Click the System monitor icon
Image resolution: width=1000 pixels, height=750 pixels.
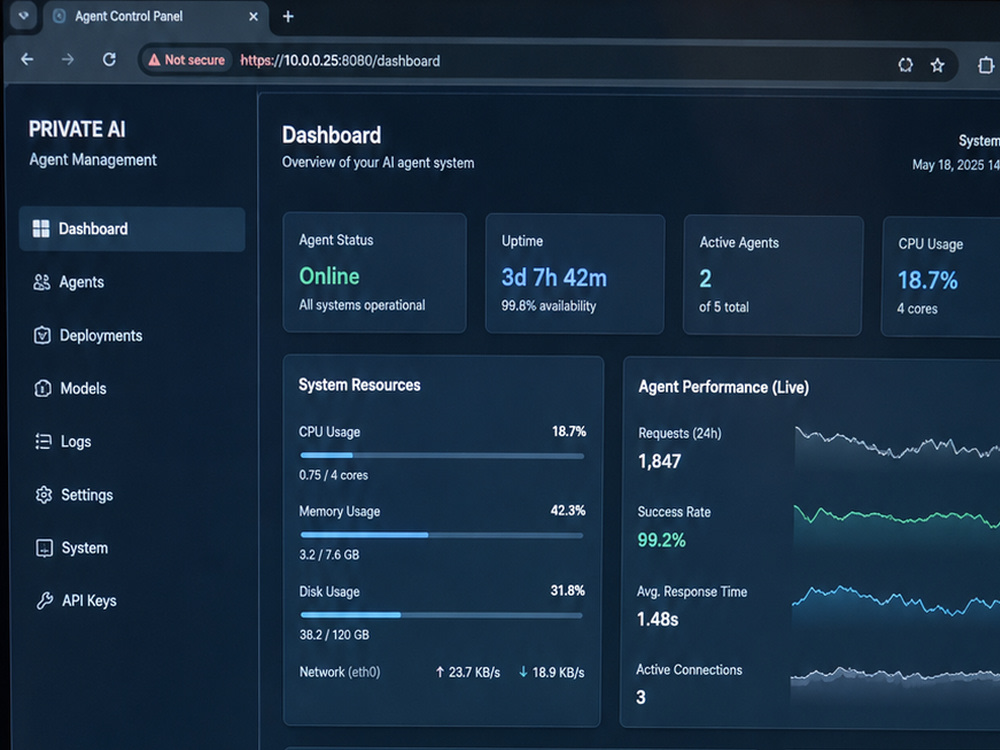click(x=45, y=548)
